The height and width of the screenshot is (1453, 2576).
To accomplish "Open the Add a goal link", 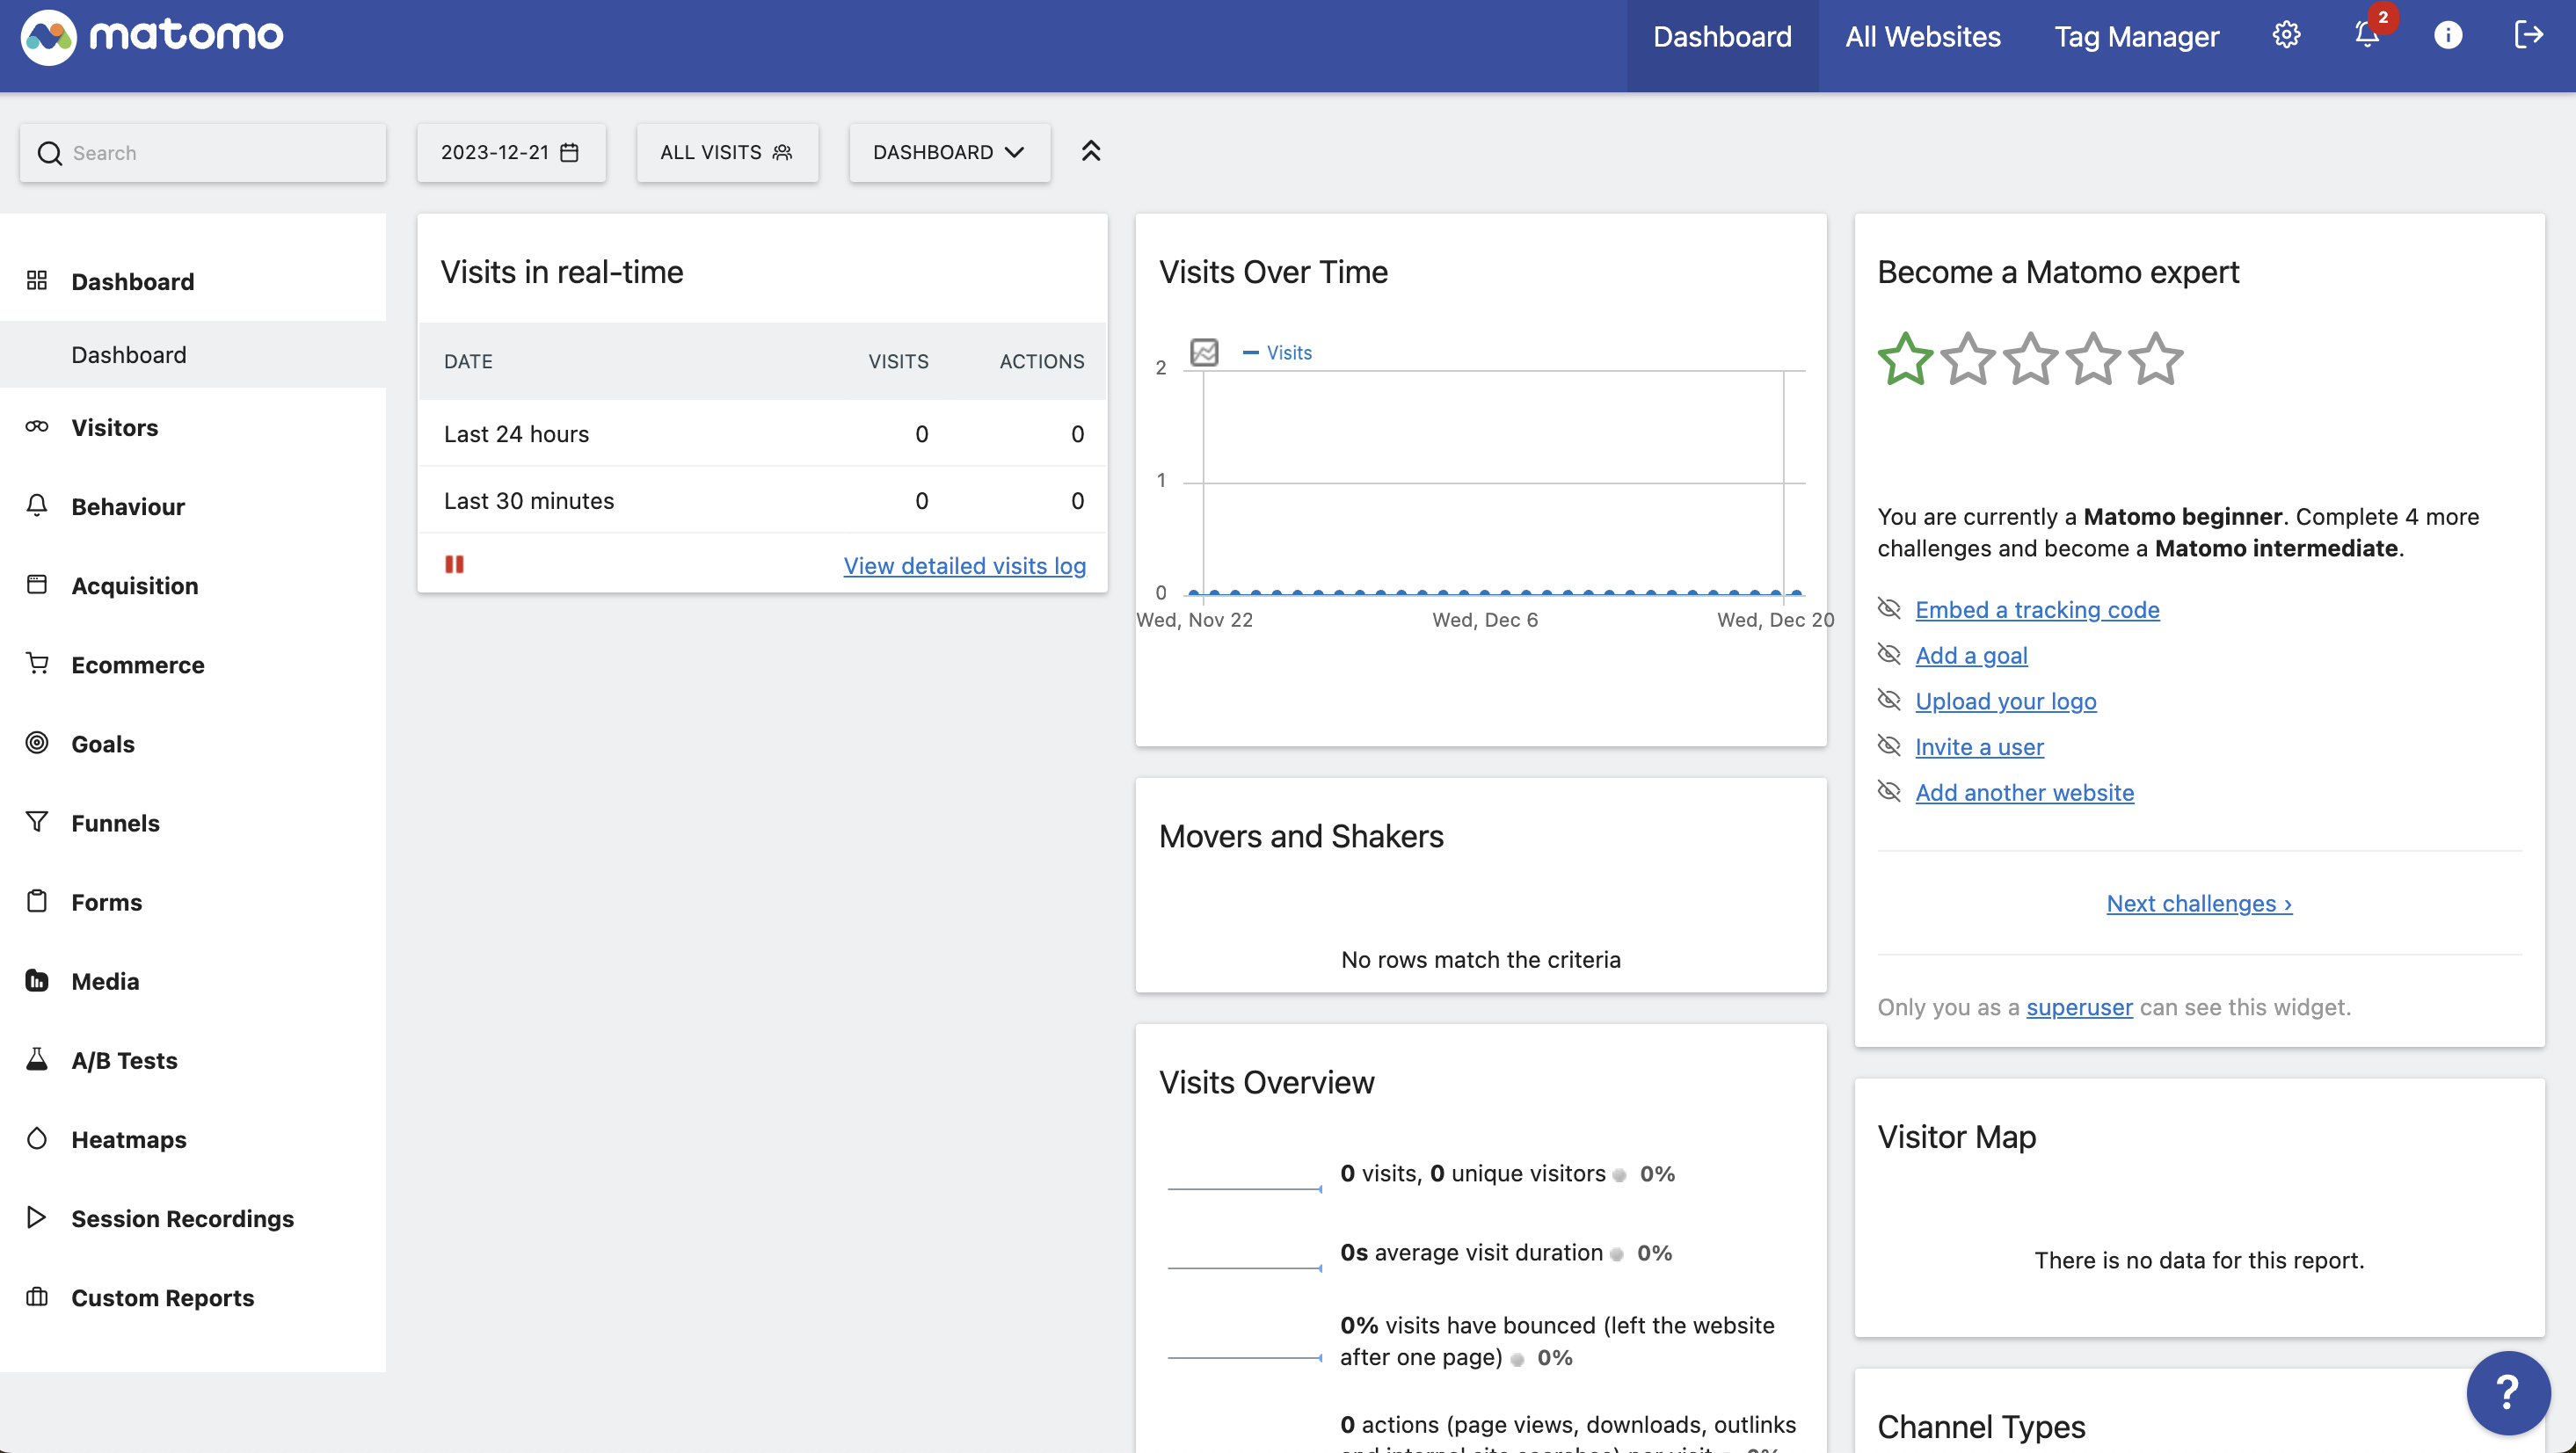I will coord(1971,655).
